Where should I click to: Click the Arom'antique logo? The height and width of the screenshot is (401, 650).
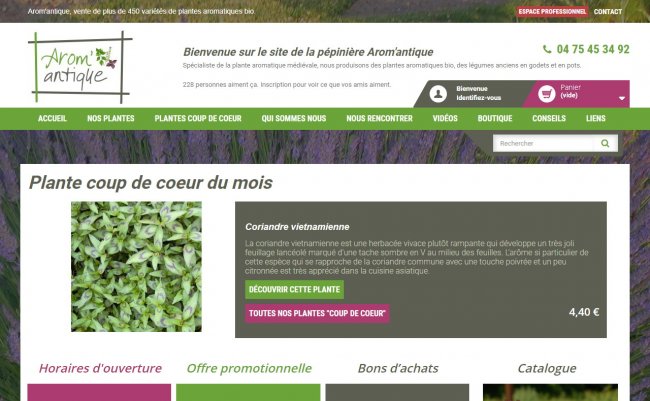click(x=80, y=67)
